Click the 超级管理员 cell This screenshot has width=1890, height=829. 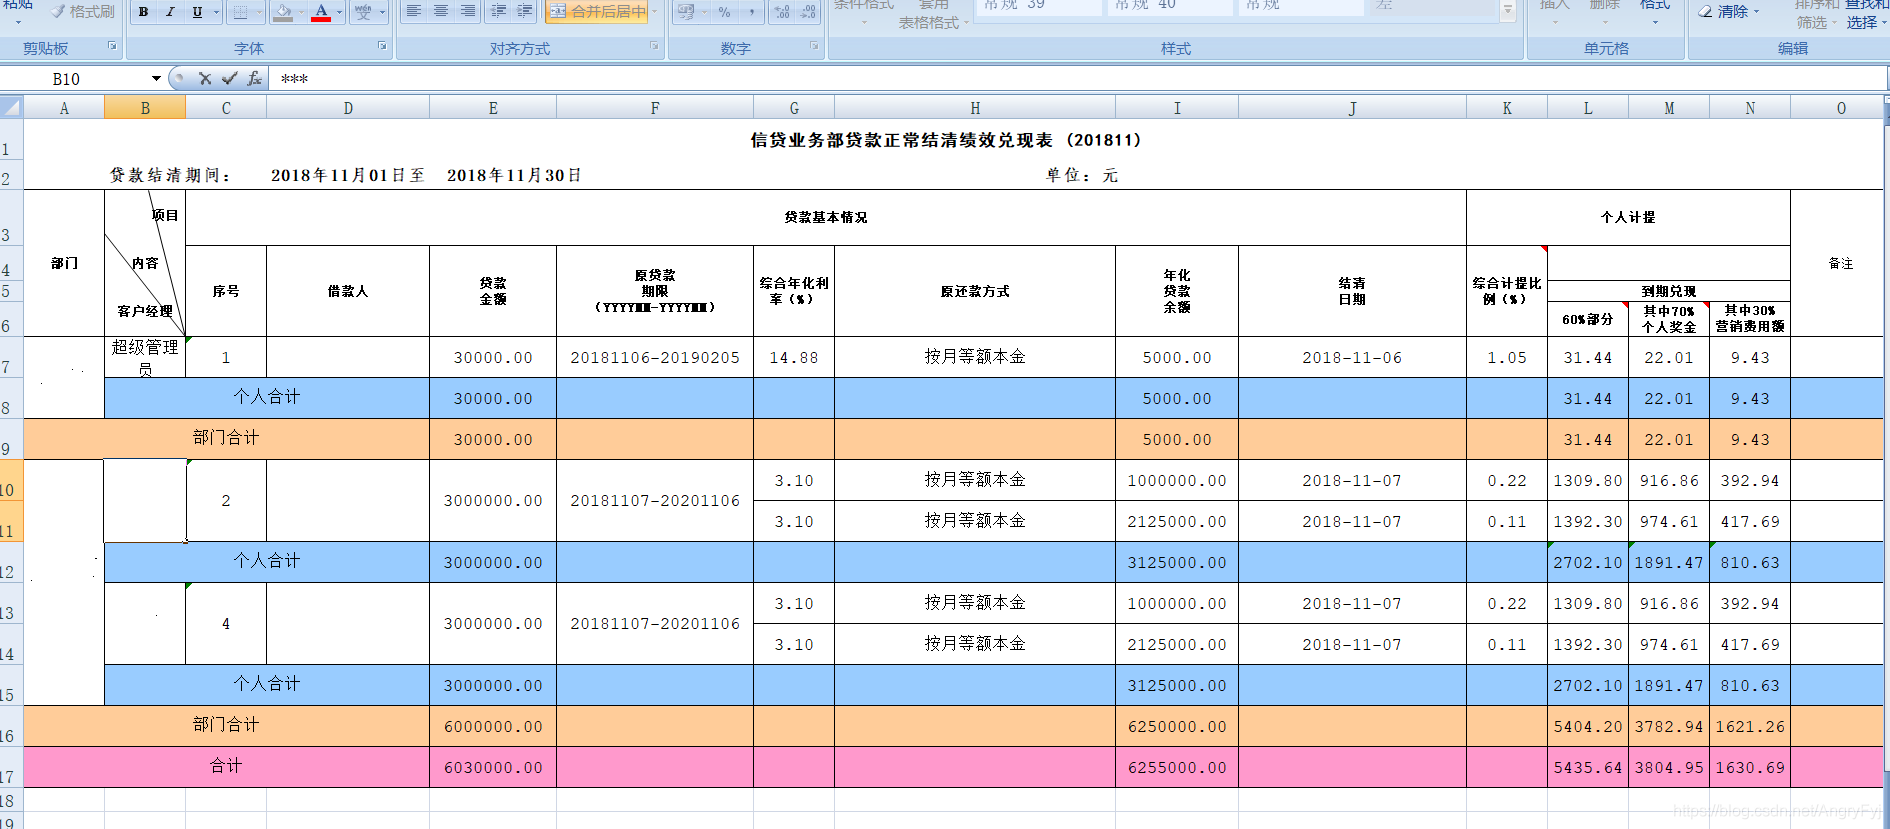point(145,357)
